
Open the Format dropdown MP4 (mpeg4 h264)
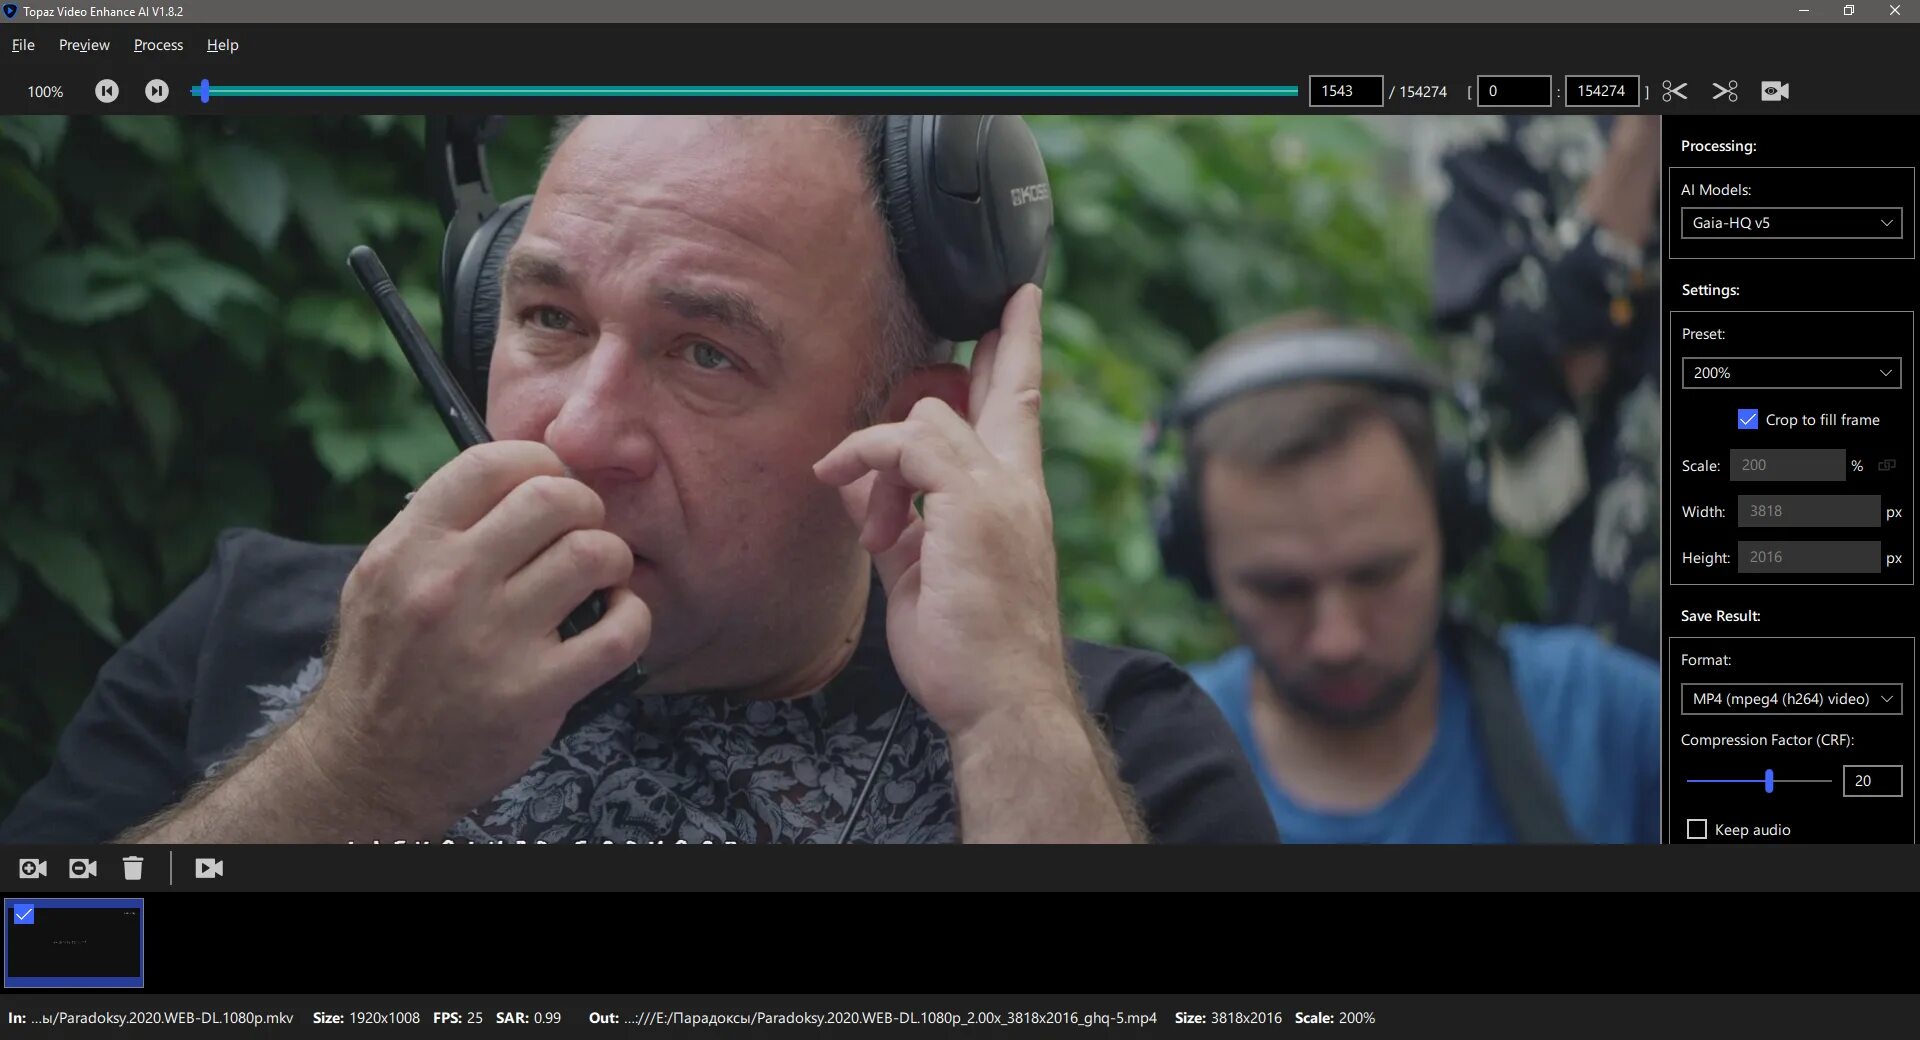1791,699
